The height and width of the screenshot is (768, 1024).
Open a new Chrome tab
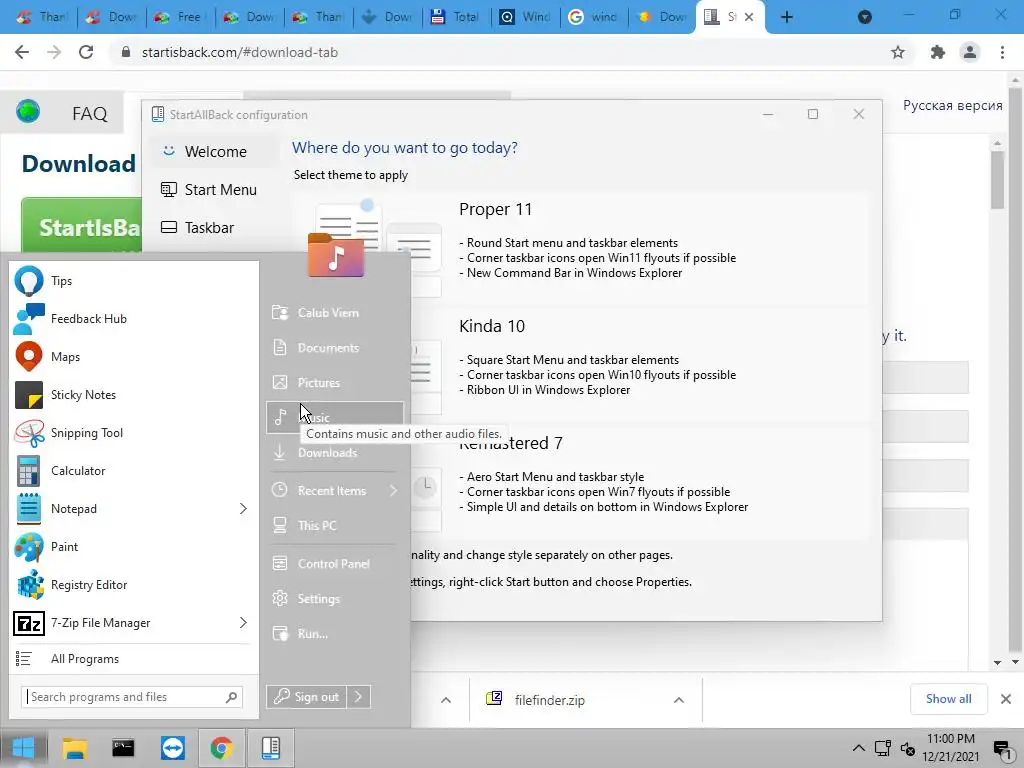click(x=787, y=17)
